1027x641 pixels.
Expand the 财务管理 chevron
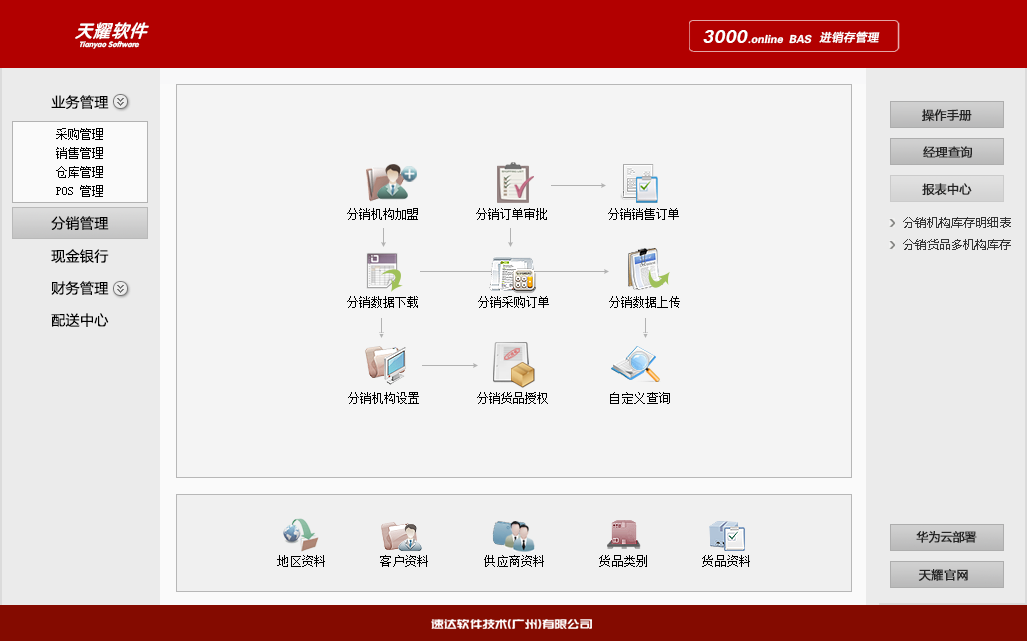coord(122,289)
